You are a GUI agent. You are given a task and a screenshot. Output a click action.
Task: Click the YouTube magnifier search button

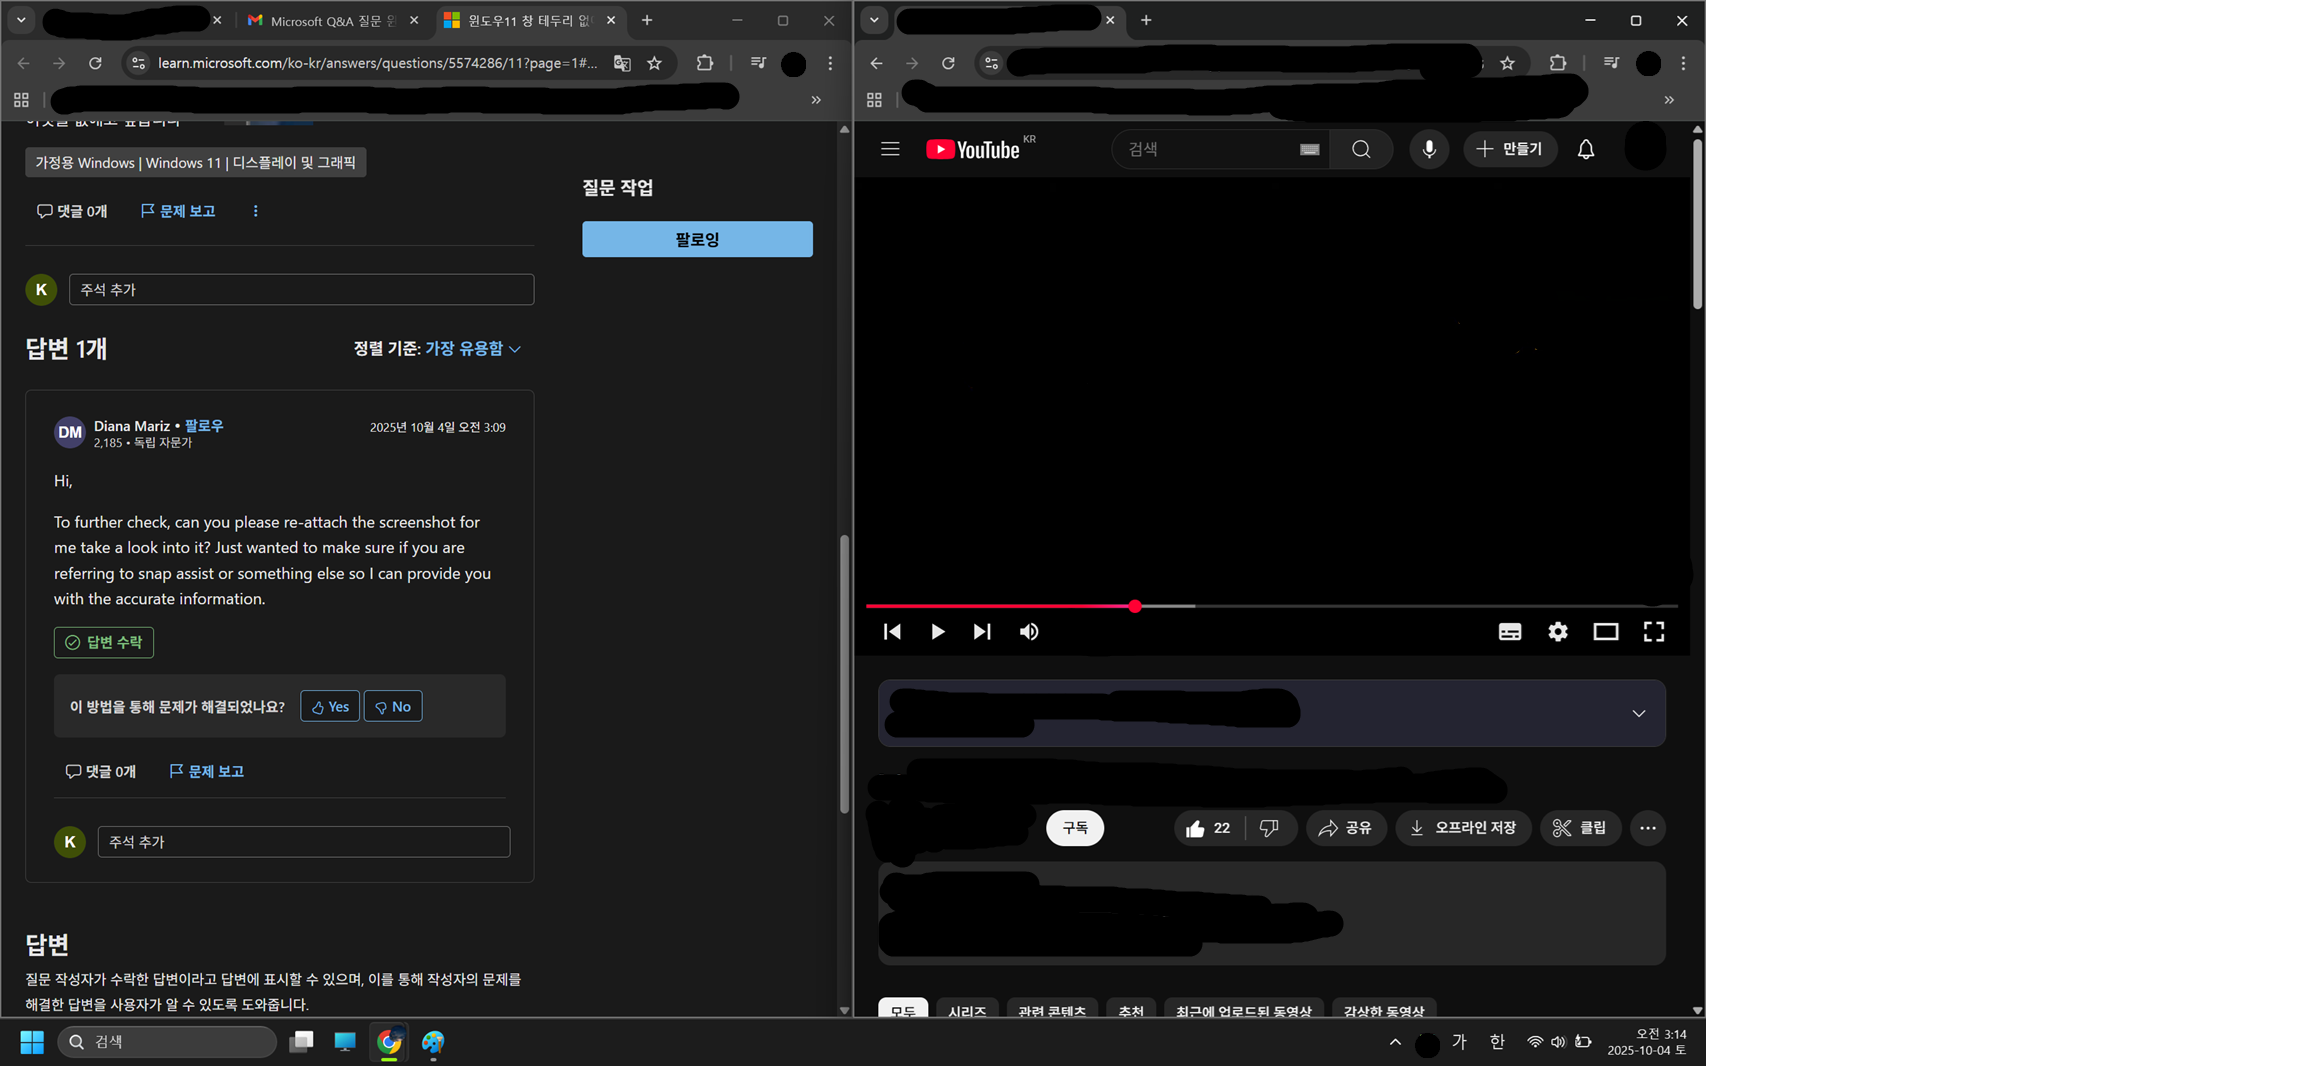click(x=1361, y=149)
